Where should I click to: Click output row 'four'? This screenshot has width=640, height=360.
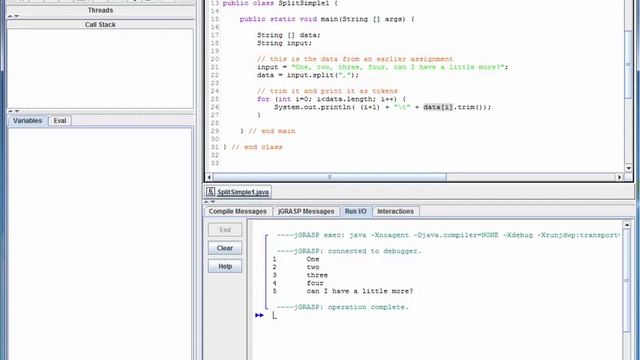tap(315, 283)
